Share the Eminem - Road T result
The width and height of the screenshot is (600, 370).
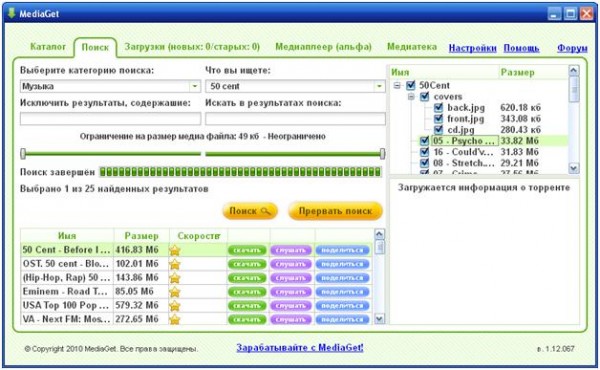click(342, 292)
